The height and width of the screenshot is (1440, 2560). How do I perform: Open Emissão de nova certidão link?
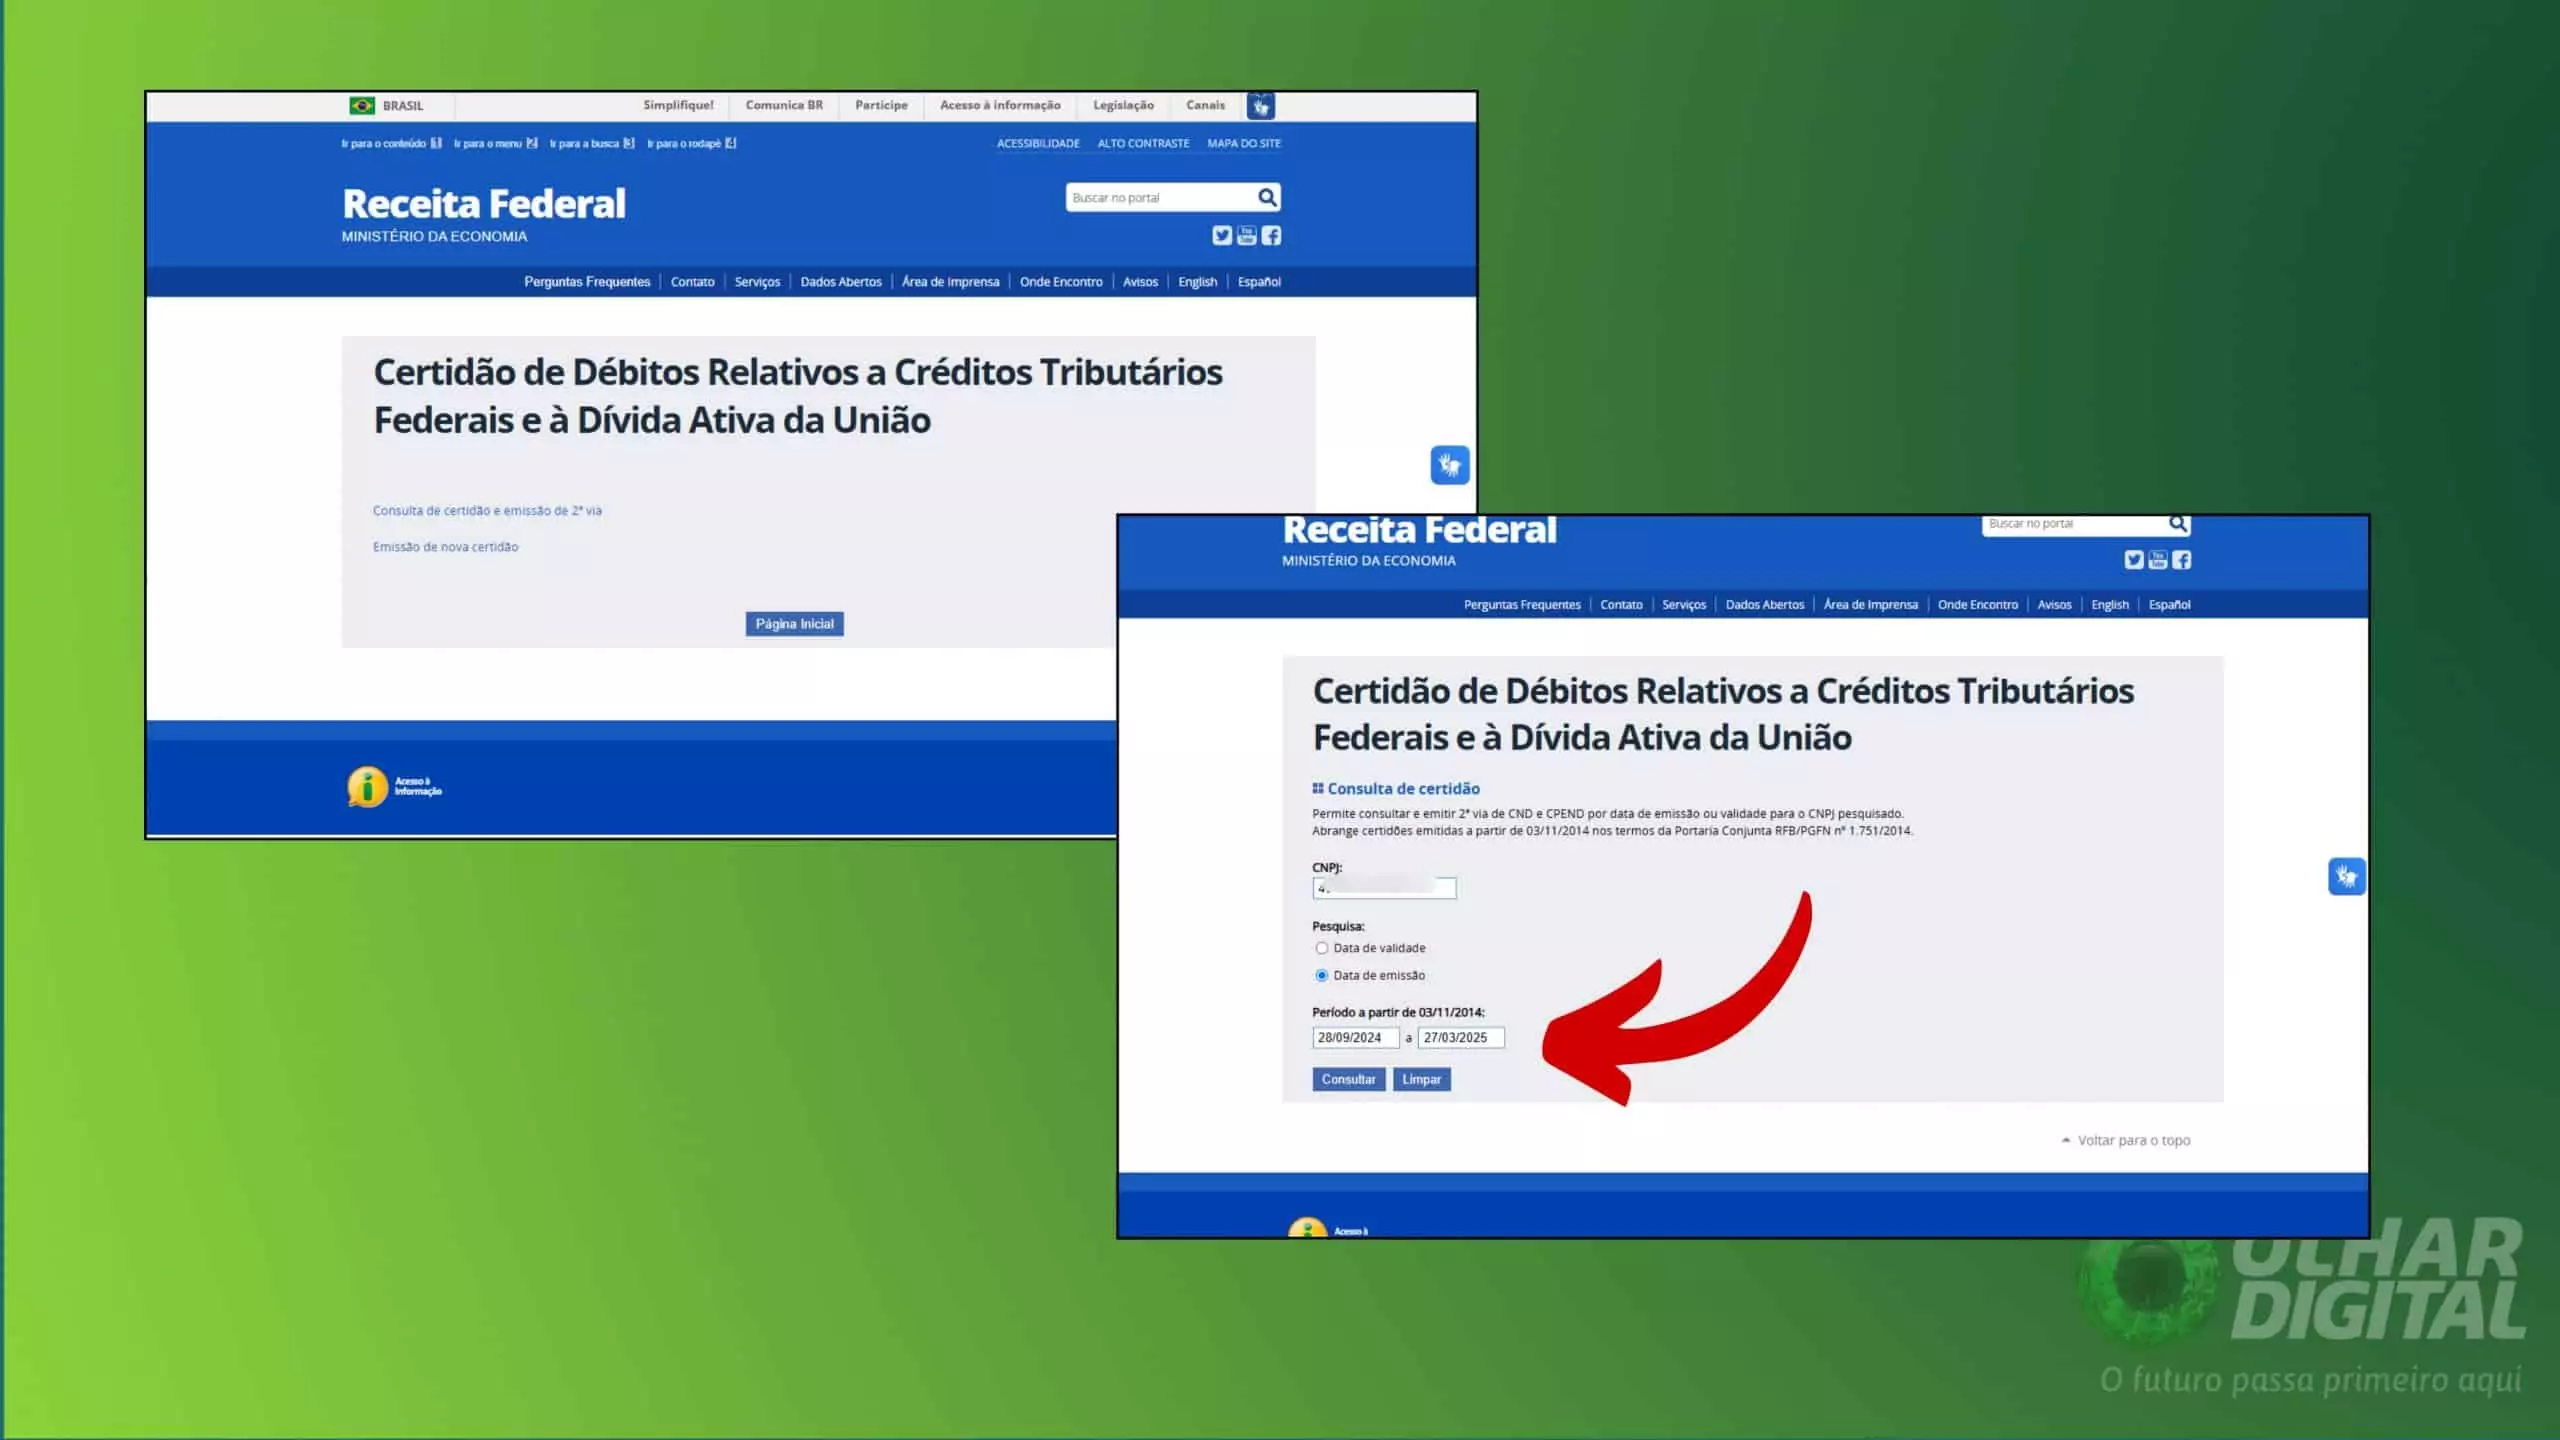[x=445, y=547]
